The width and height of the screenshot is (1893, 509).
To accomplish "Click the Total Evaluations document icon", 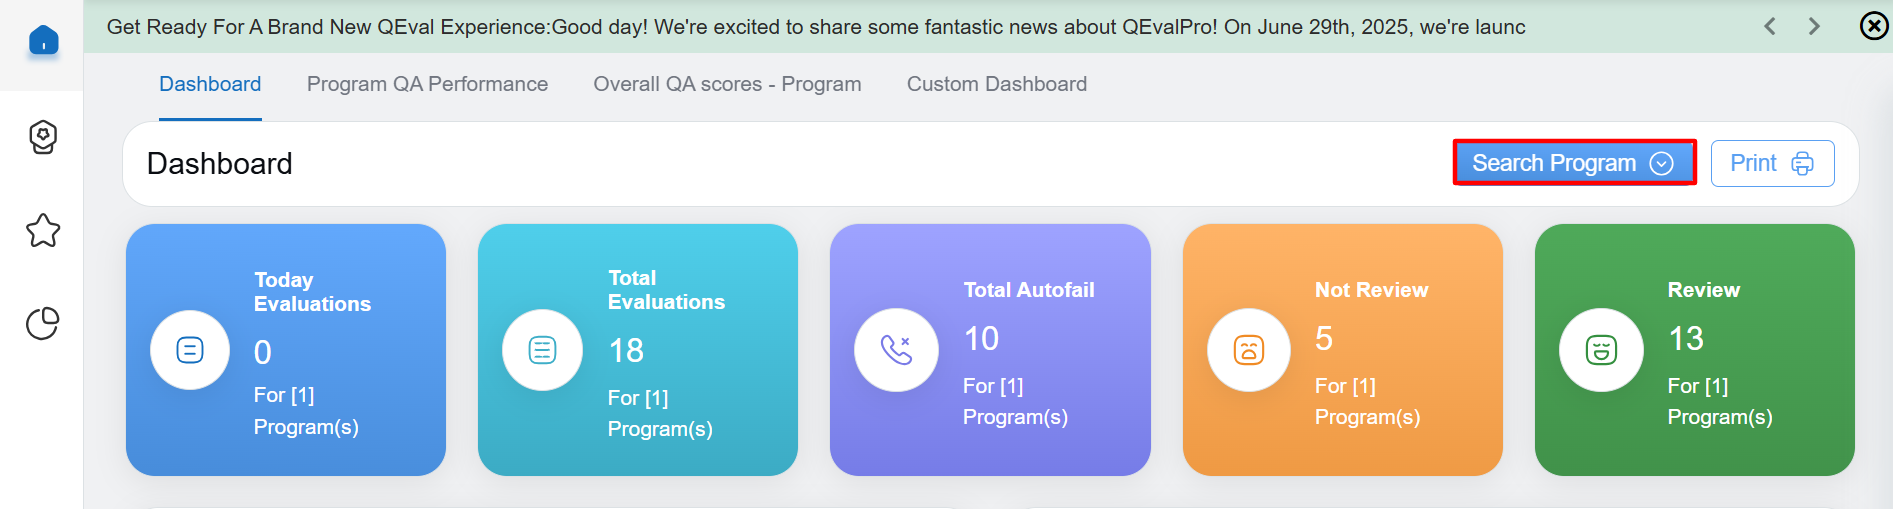I will (x=542, y=350).
